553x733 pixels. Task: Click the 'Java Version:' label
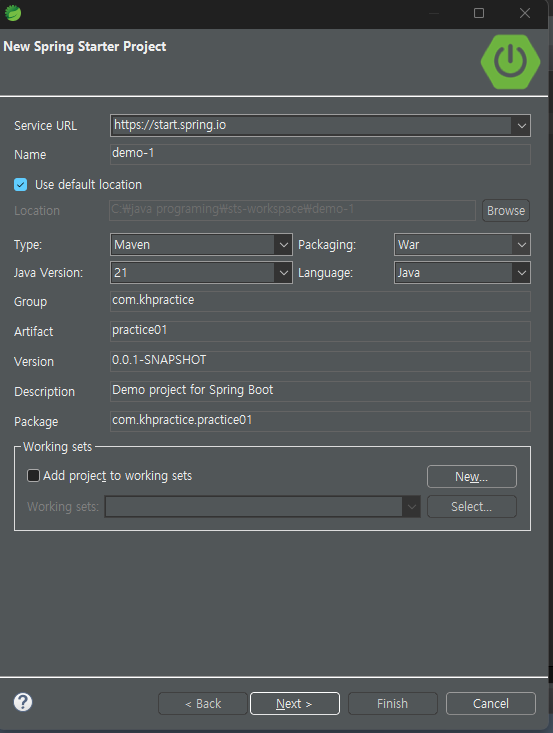click(48, 273)
